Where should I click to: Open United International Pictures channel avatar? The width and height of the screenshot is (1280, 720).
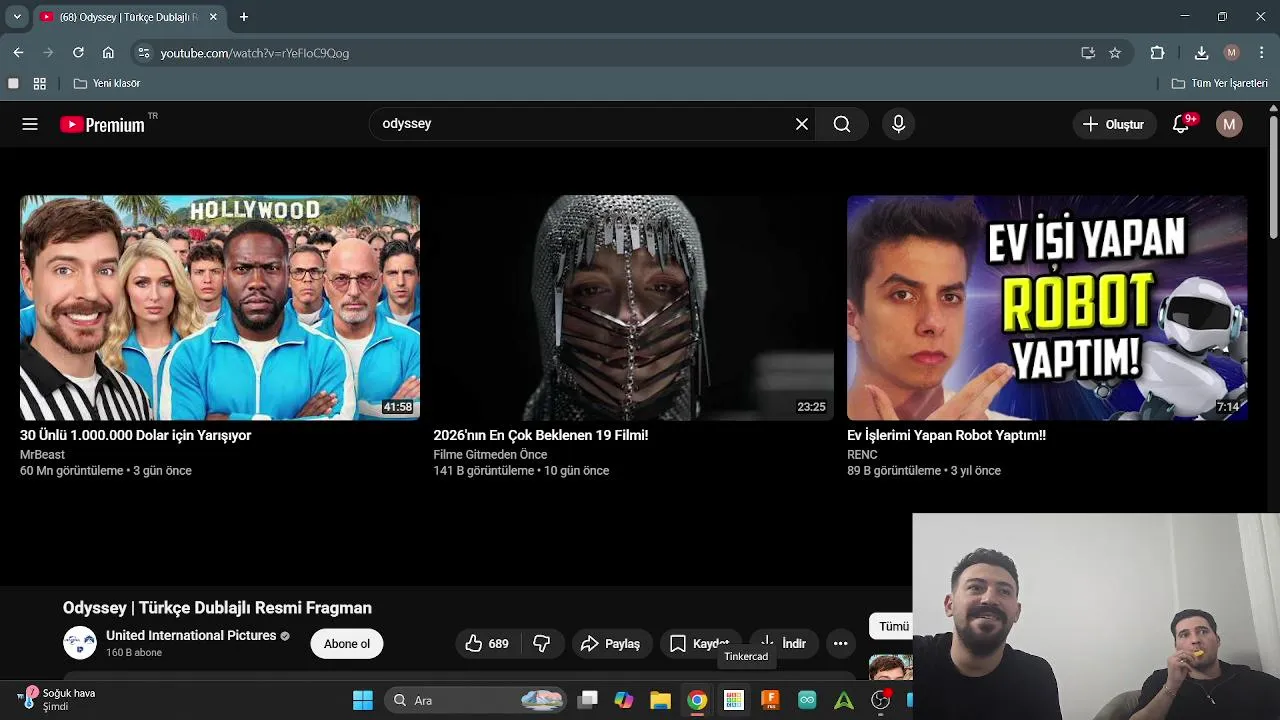pos(80,643)
